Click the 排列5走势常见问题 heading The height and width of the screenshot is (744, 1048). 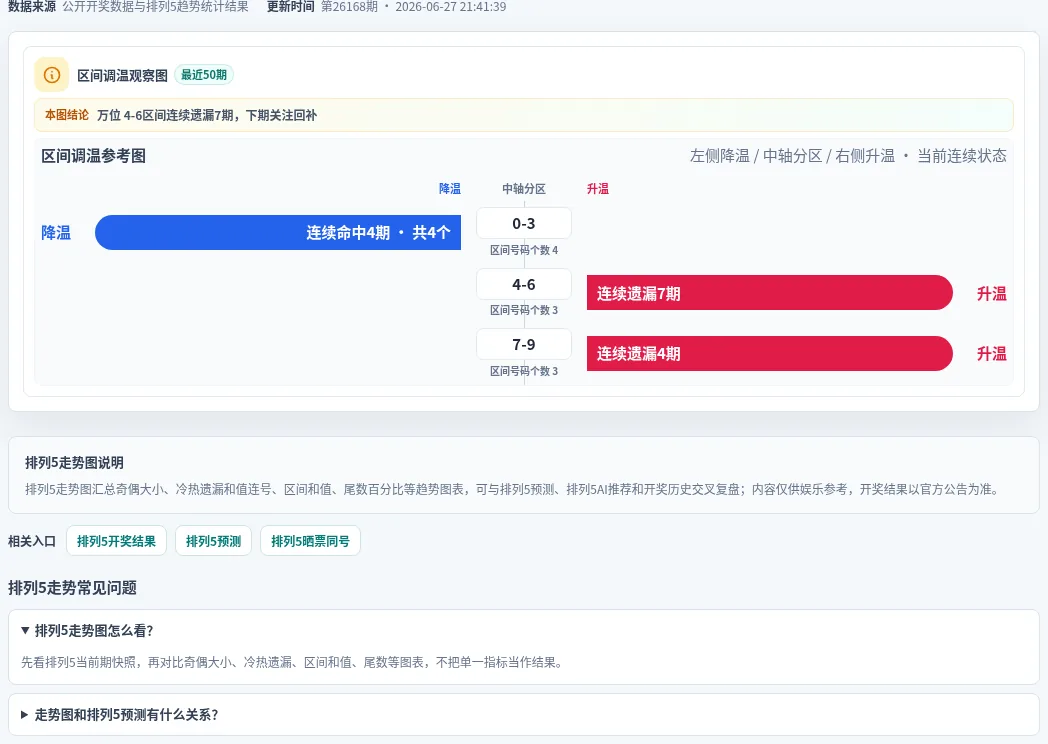click(72, 588)
